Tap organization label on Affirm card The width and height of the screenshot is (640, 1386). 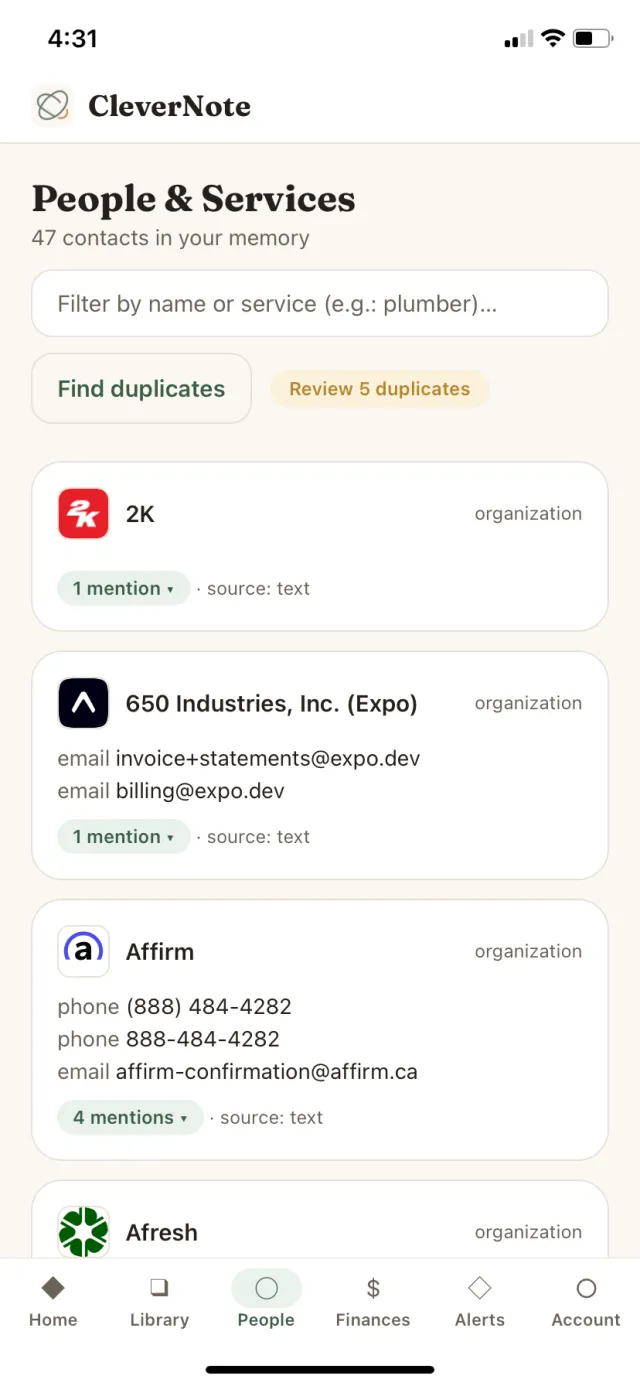click(x=528, y=951)
